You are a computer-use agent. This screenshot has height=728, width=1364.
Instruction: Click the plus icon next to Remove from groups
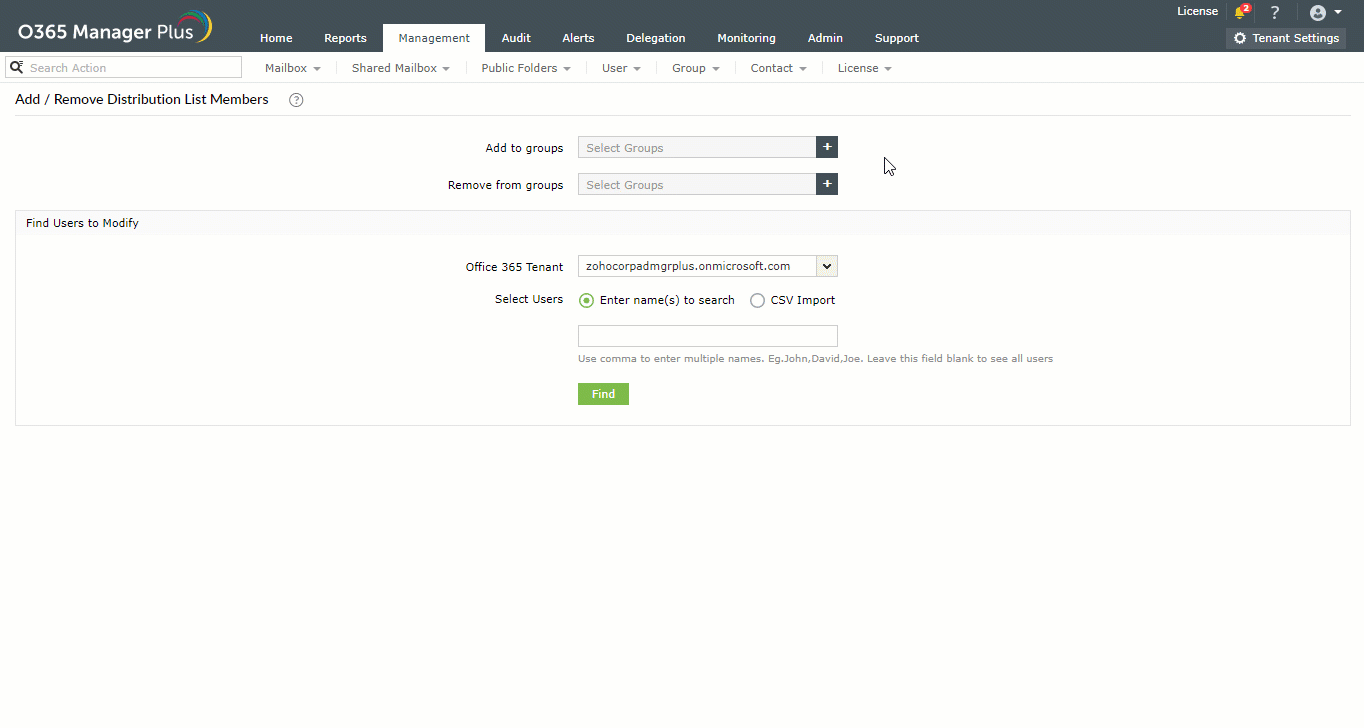point(826,183)
